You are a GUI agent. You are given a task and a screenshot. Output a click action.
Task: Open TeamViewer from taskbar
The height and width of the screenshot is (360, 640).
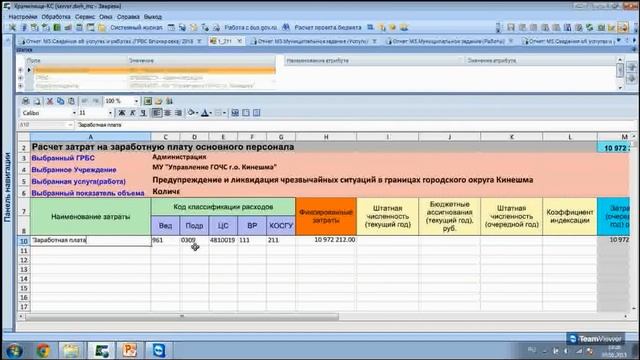click(x=158, y=351)
